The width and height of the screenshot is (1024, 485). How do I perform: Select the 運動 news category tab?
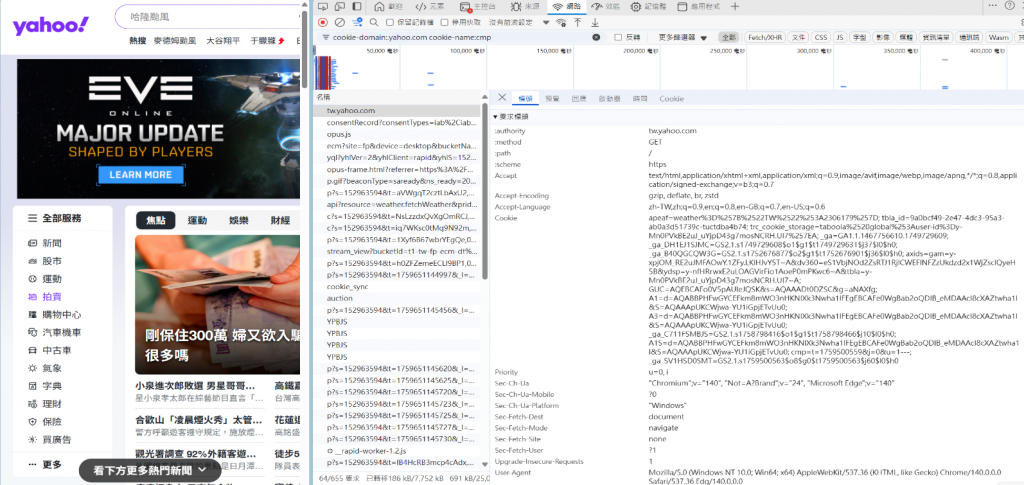(197, 221)
